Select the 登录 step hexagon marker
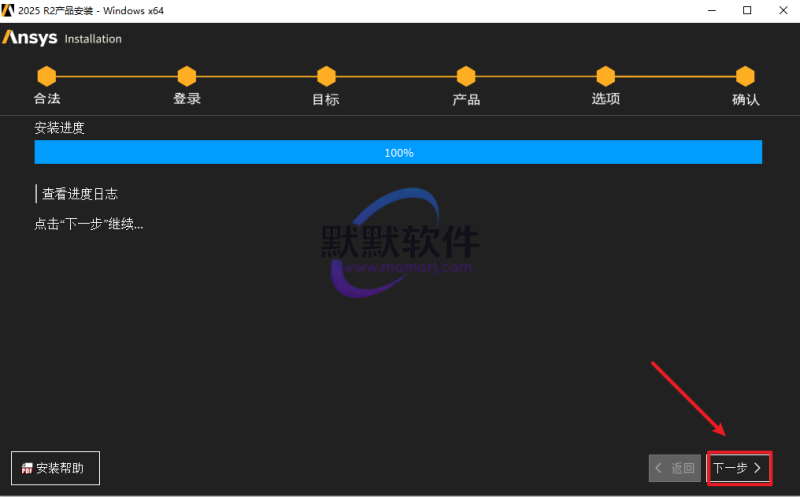The height and width of the screenshot is (497, 800). [186, 76]
